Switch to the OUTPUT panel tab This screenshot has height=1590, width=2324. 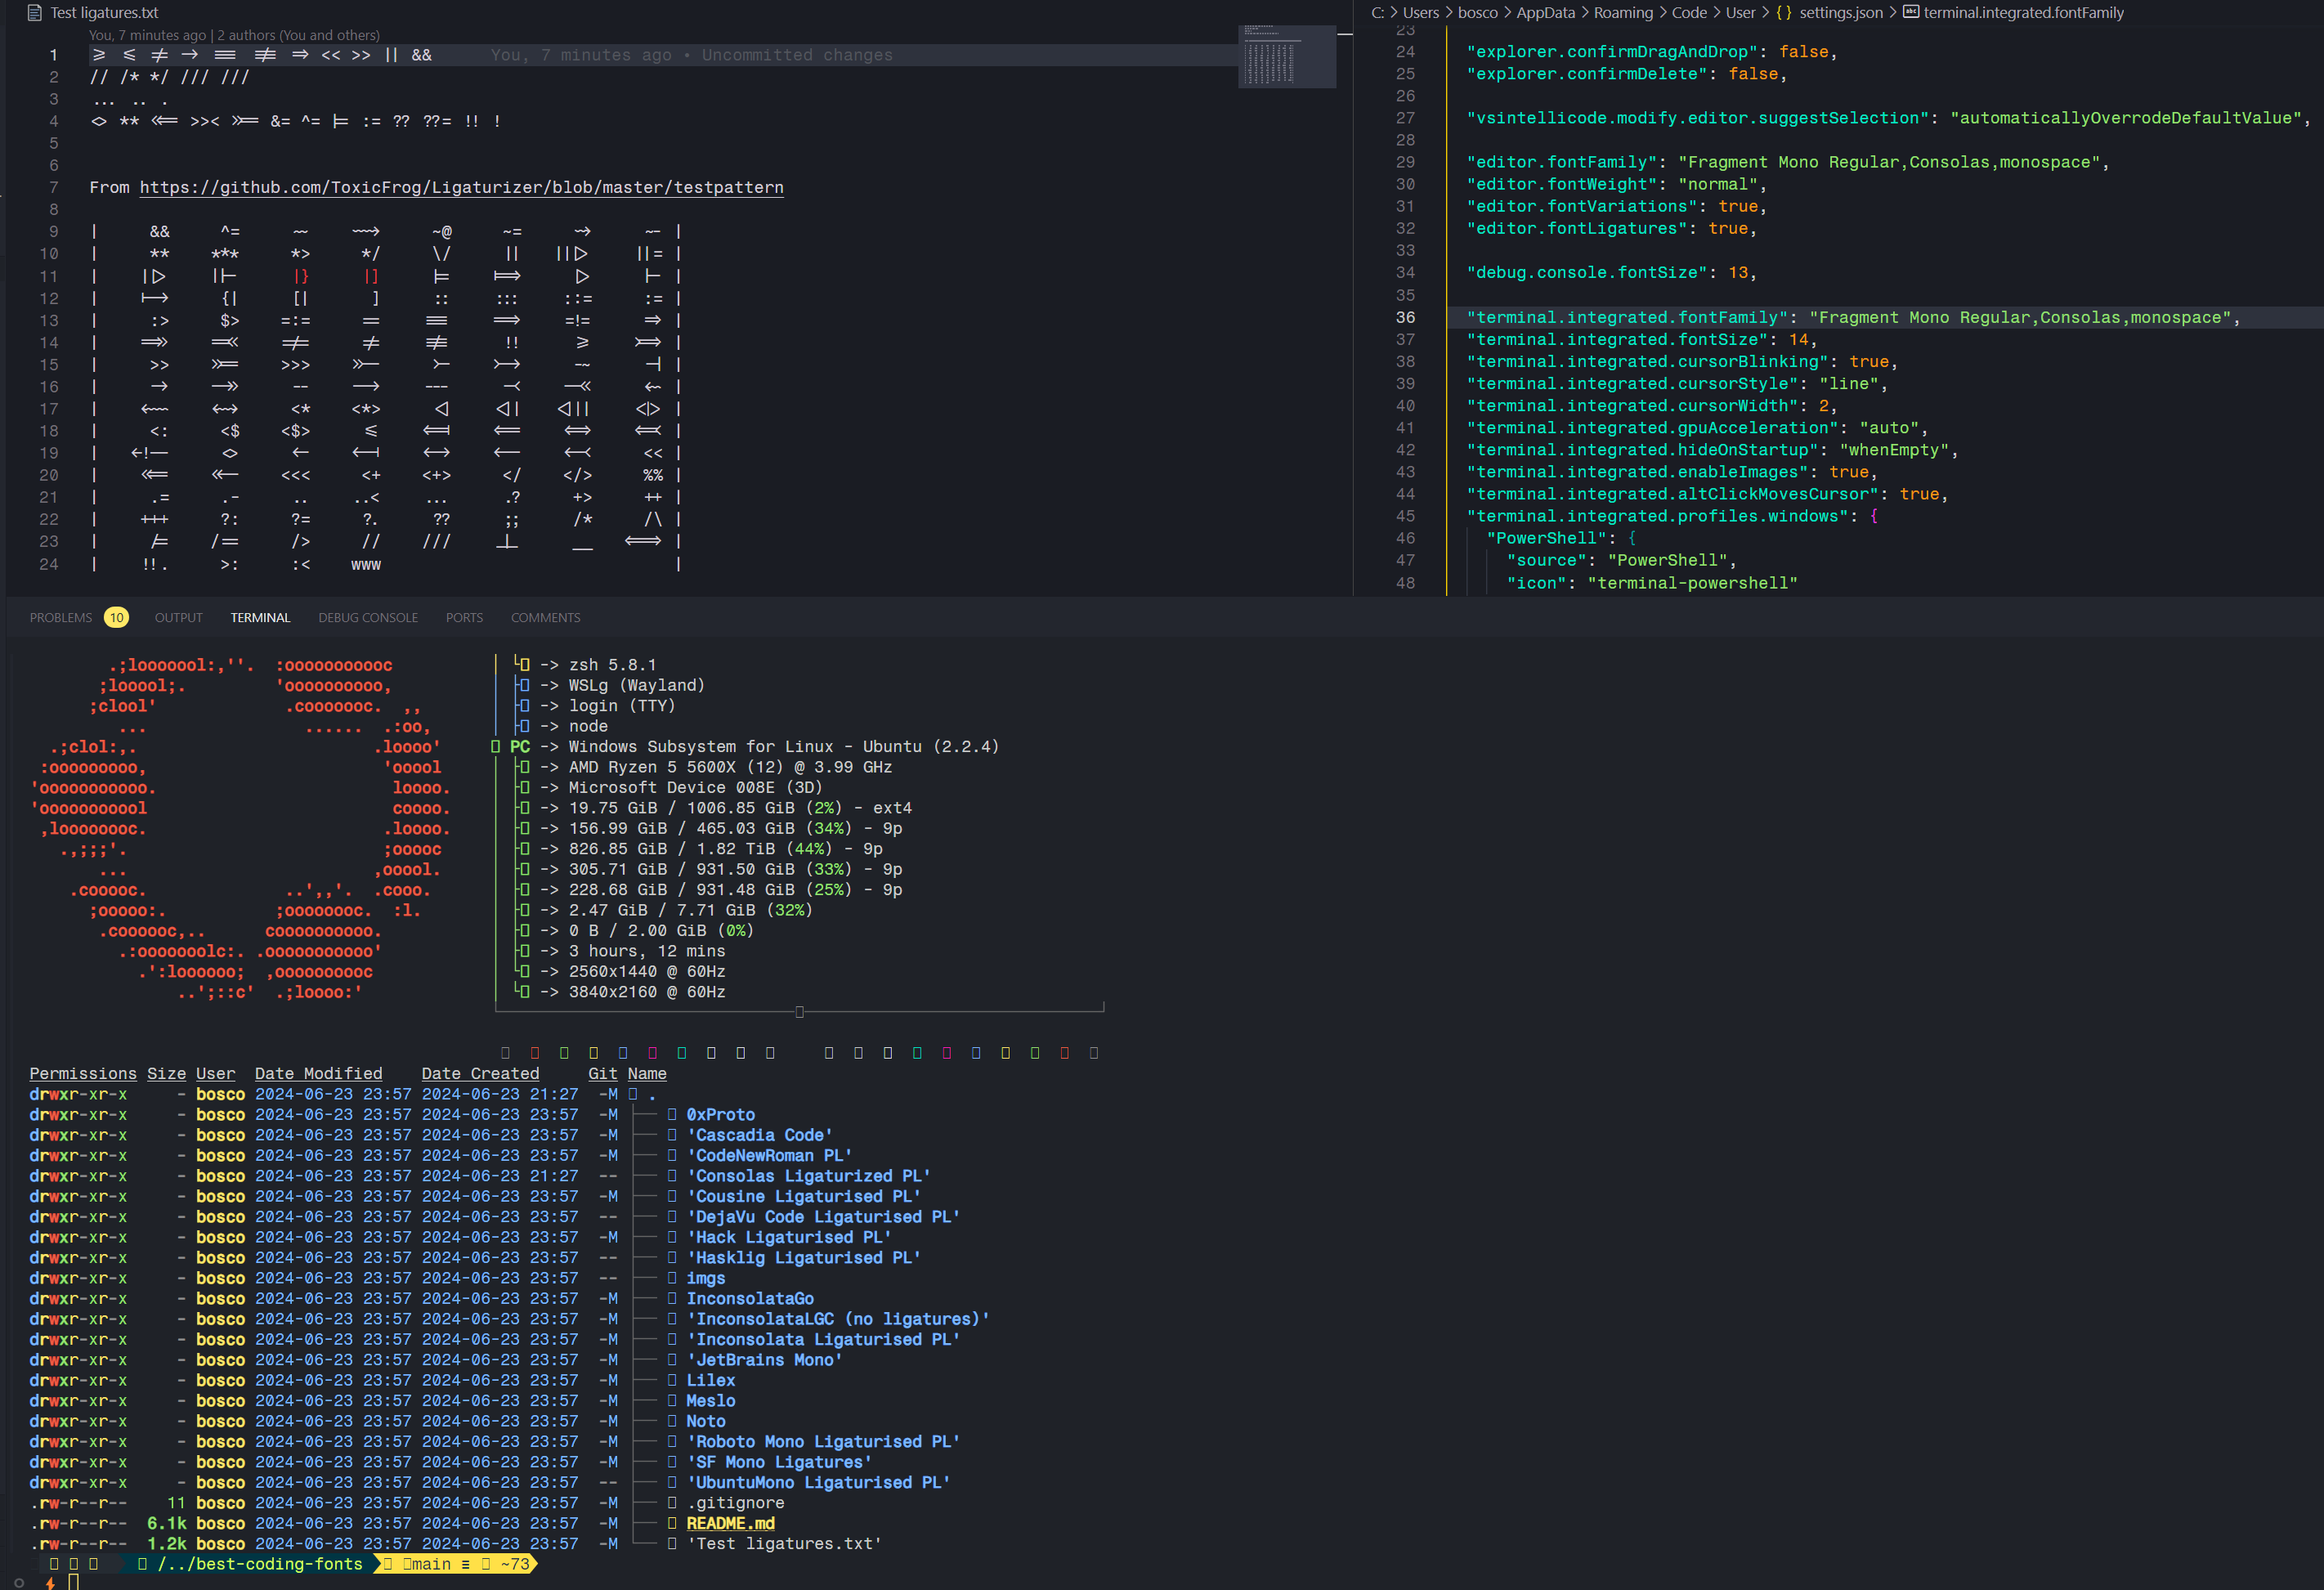178,618
